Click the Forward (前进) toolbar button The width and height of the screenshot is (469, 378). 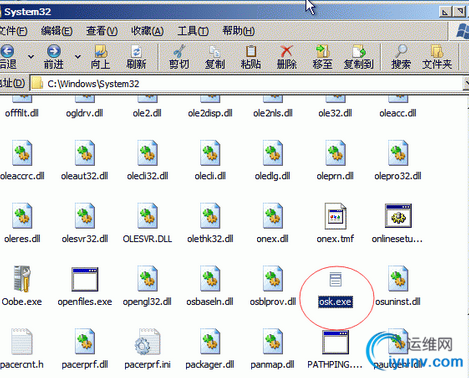[54, 57]
